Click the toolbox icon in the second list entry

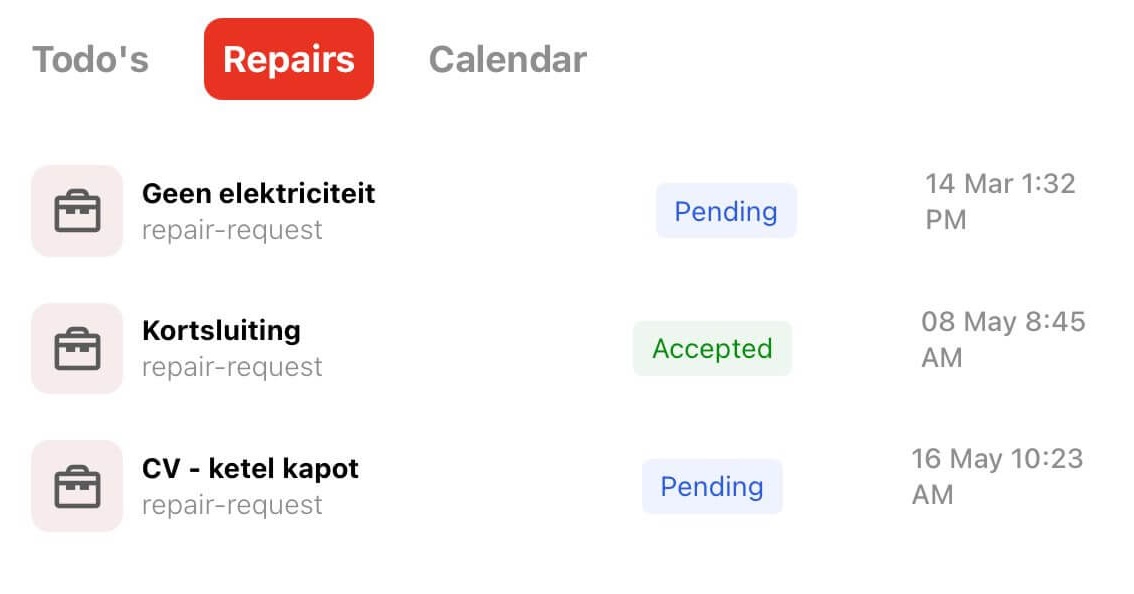coord(77,348)
